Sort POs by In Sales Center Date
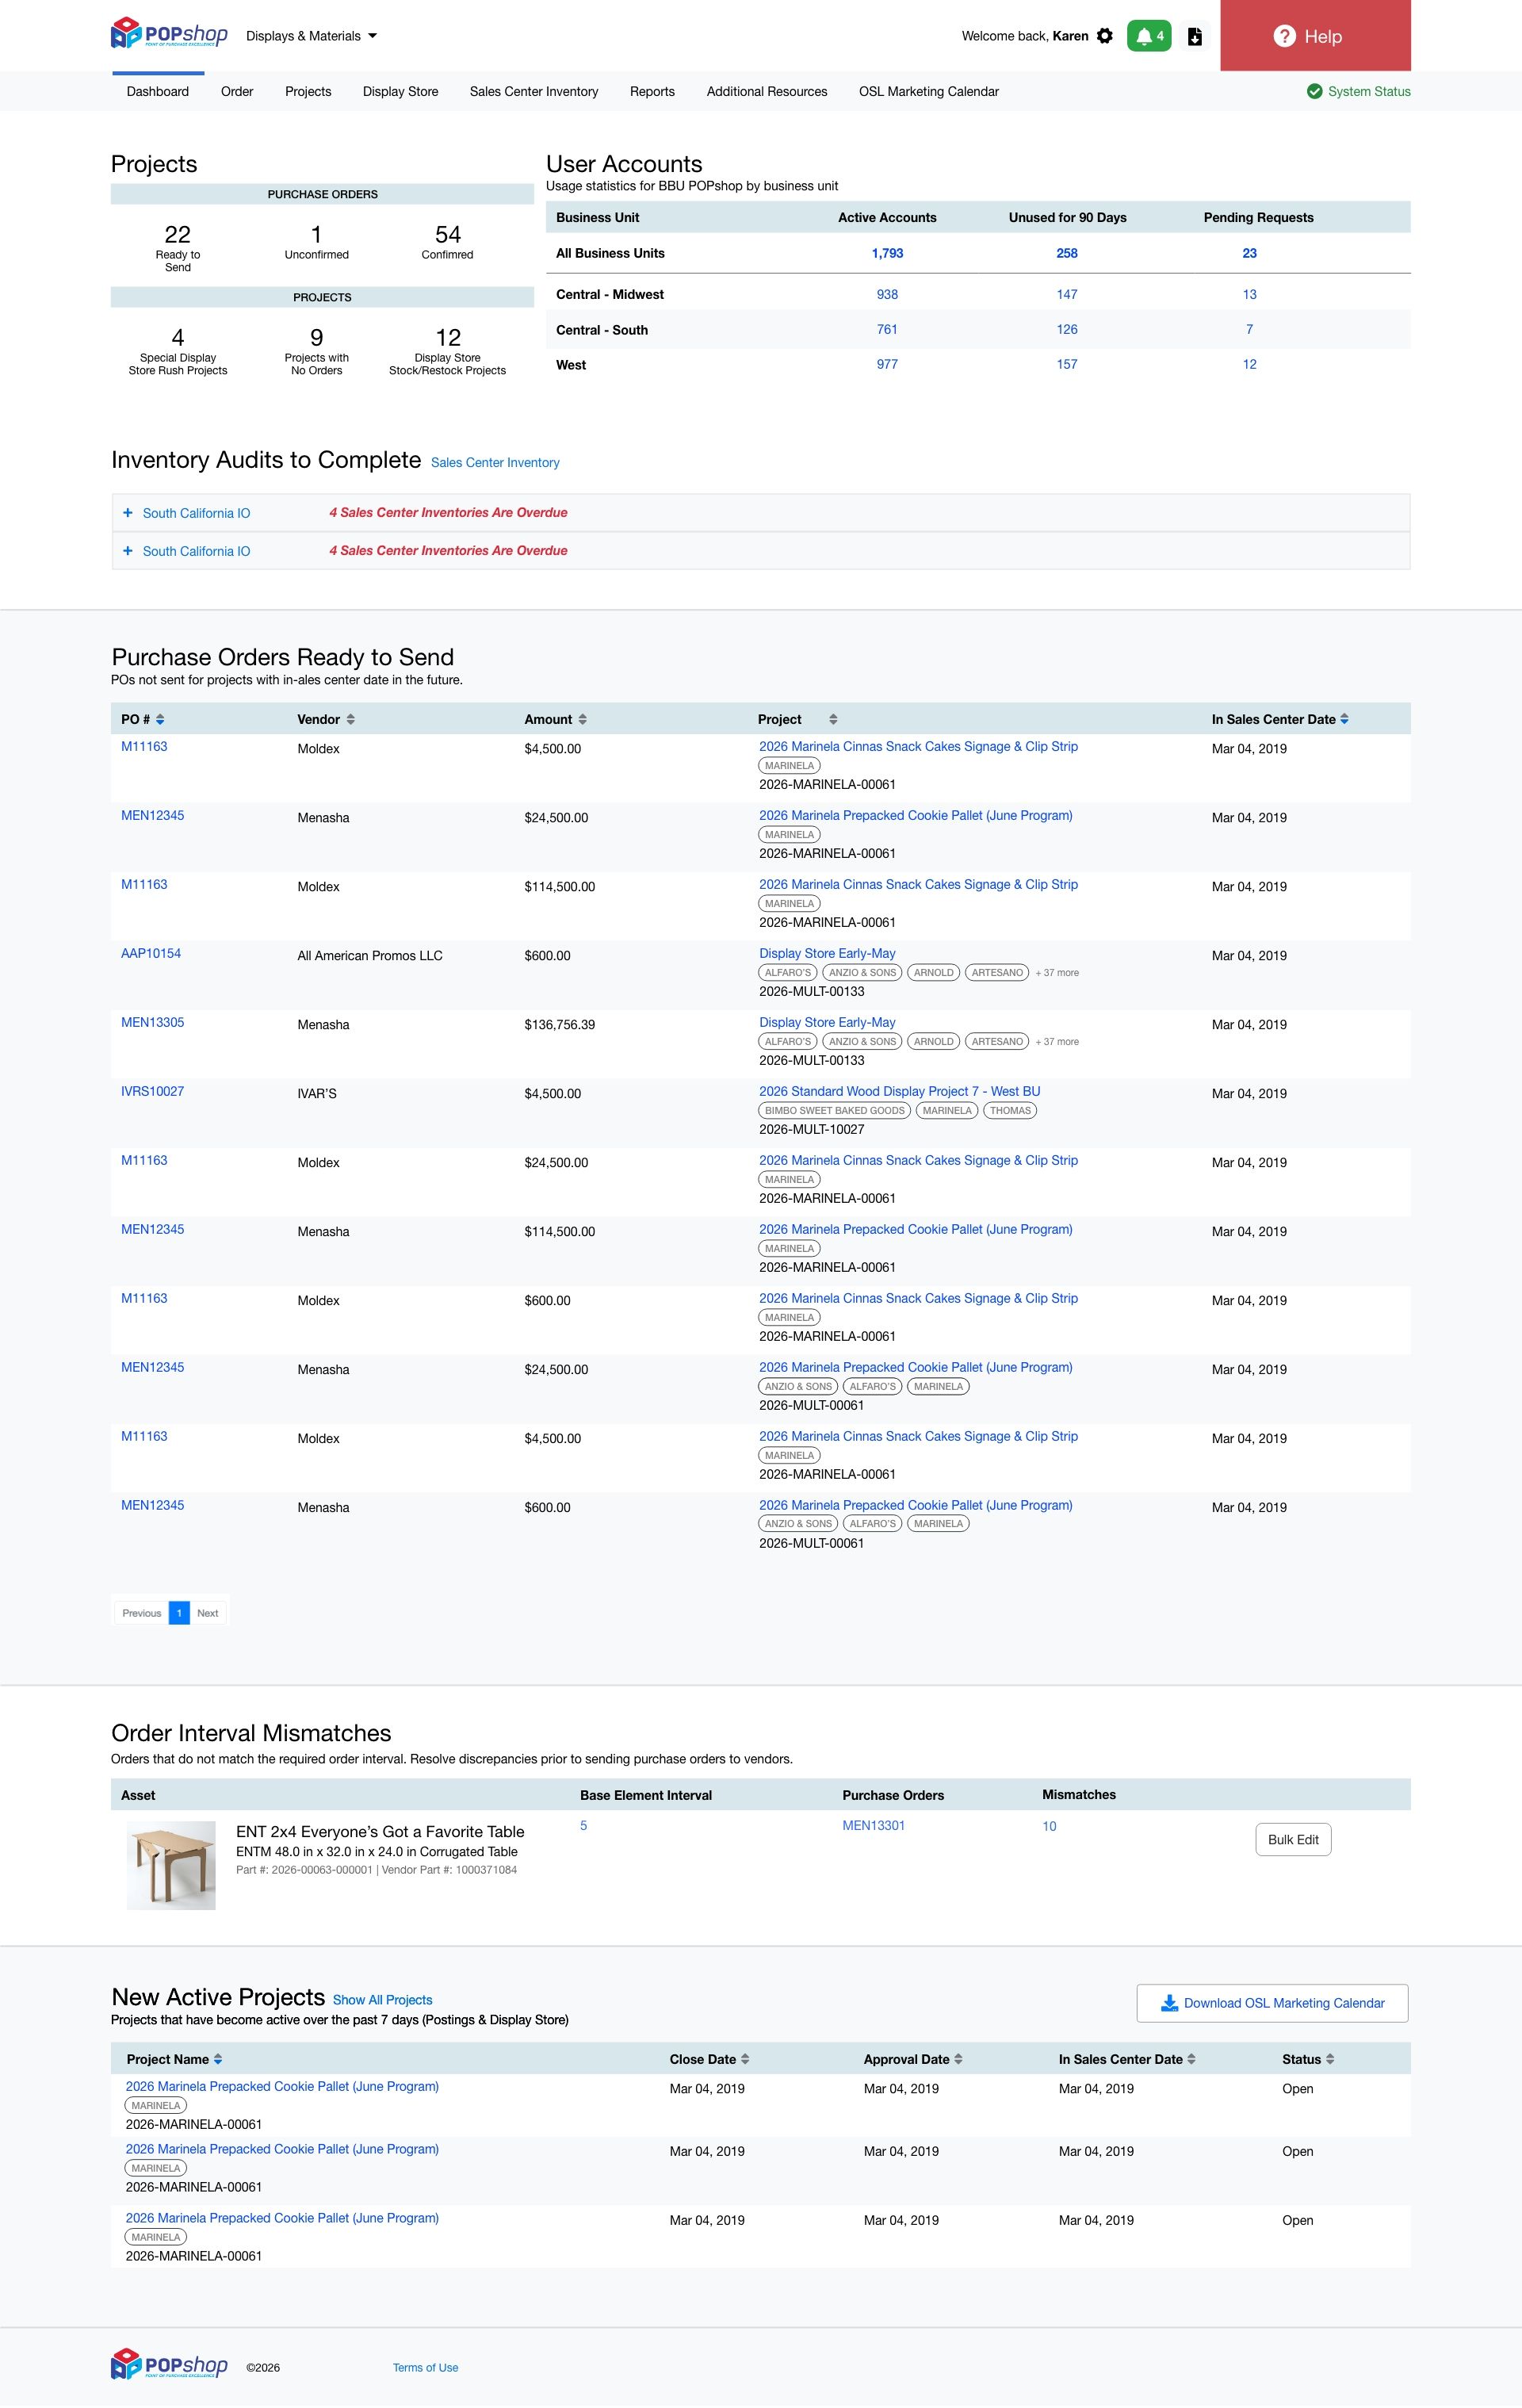 pos(1344,719)
